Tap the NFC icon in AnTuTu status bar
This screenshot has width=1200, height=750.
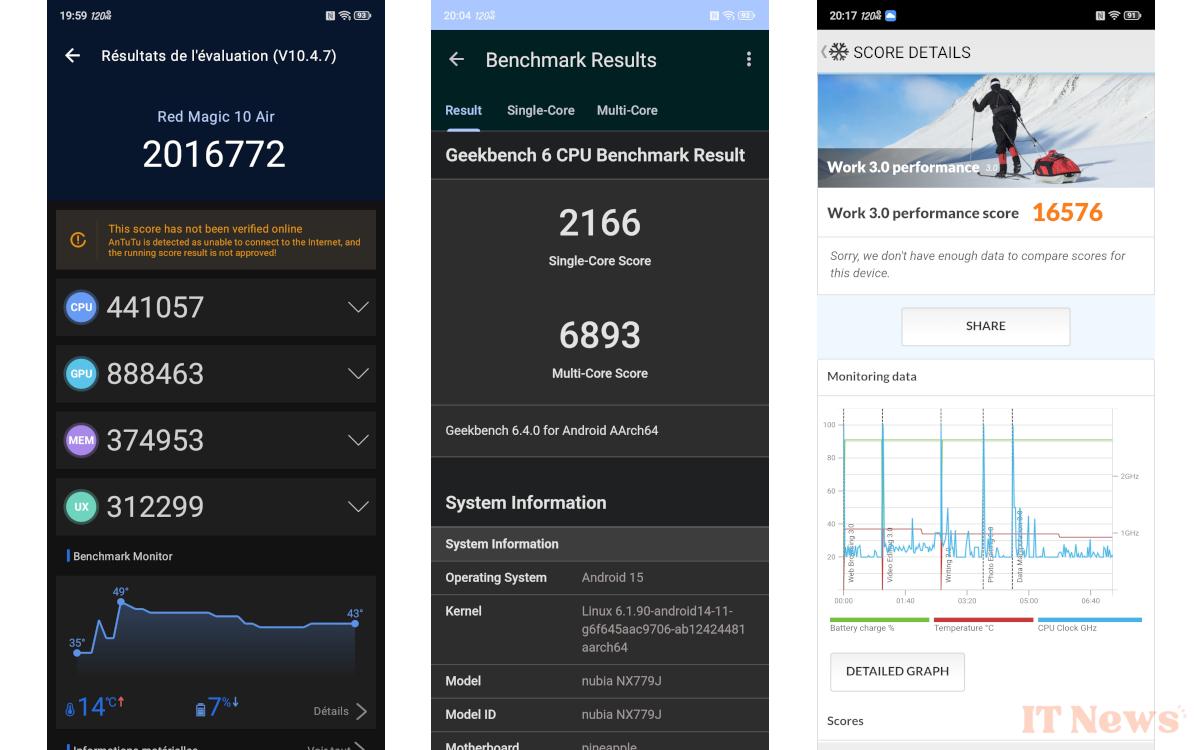tap(330, 16)
